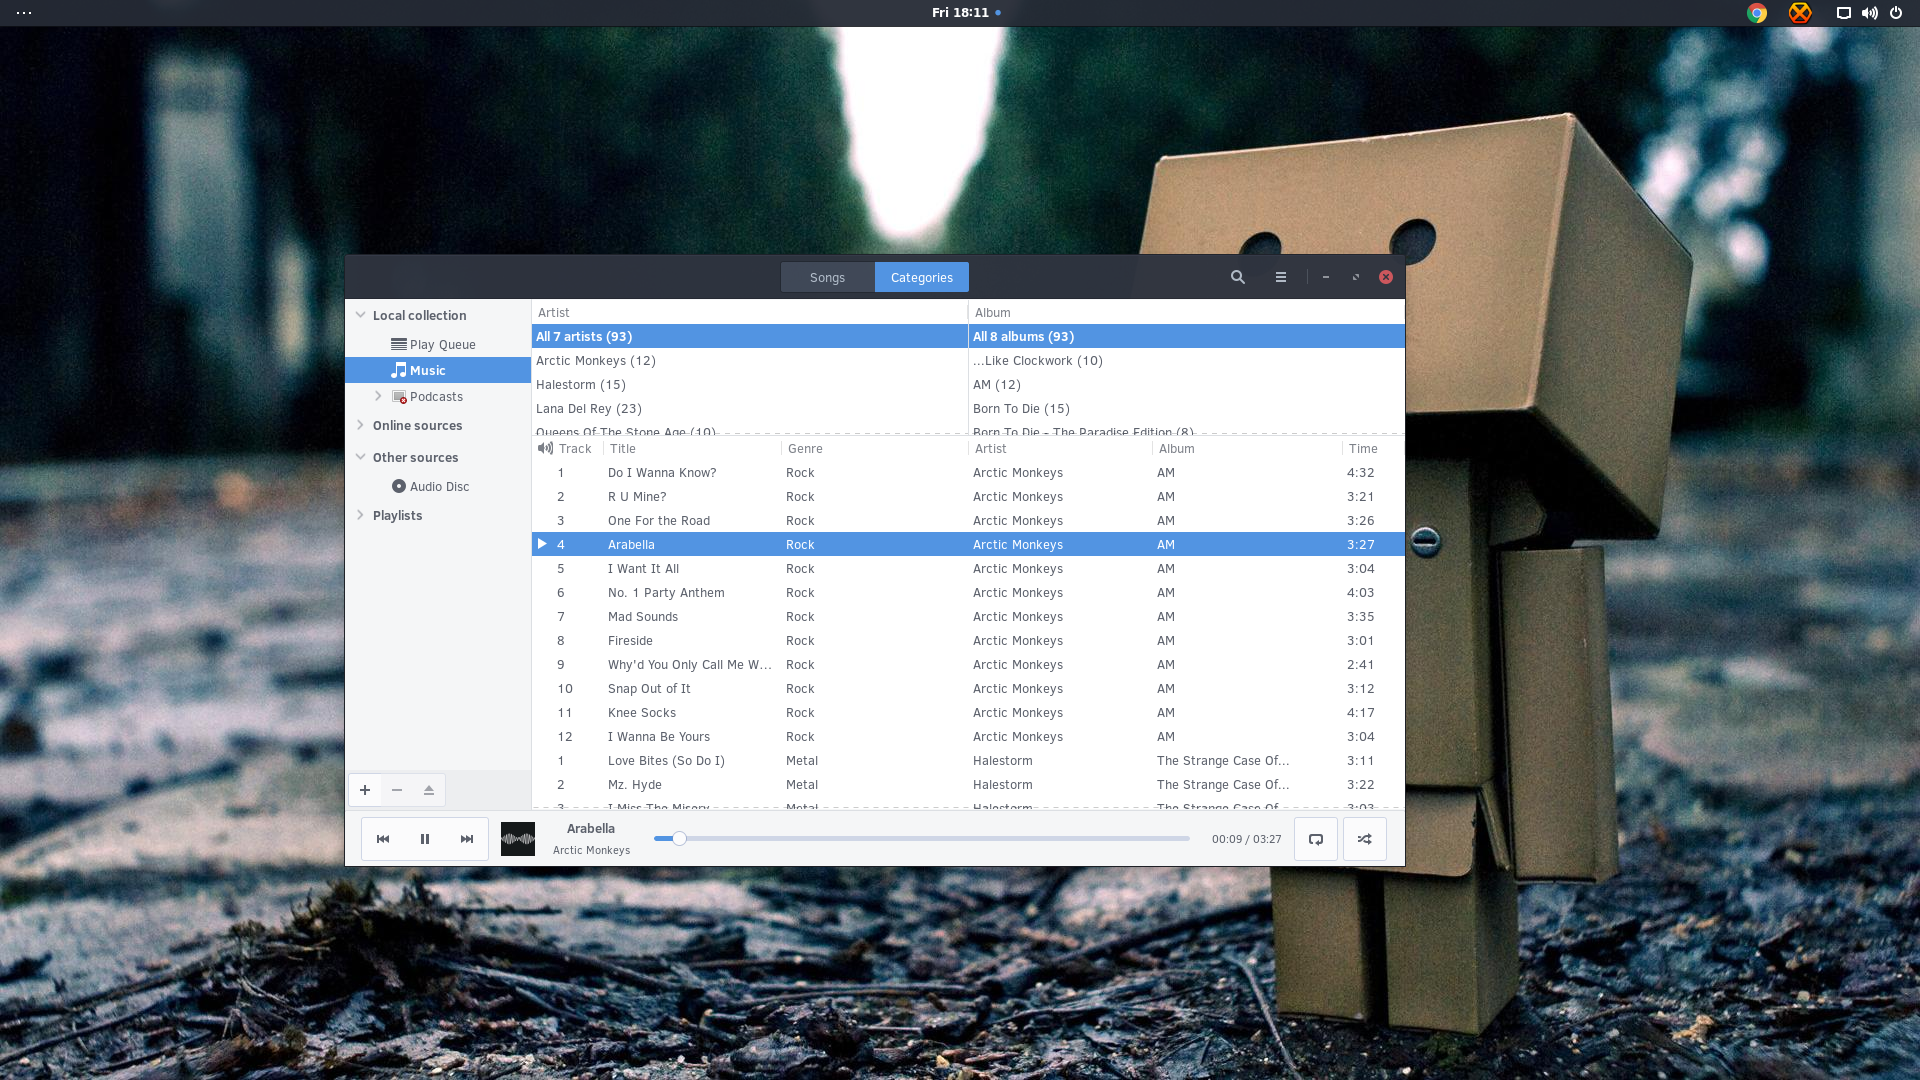The width and height of the screenshot is (1920, 1080).
Task: Open the search tool
Action: (x=1238, y=277)
